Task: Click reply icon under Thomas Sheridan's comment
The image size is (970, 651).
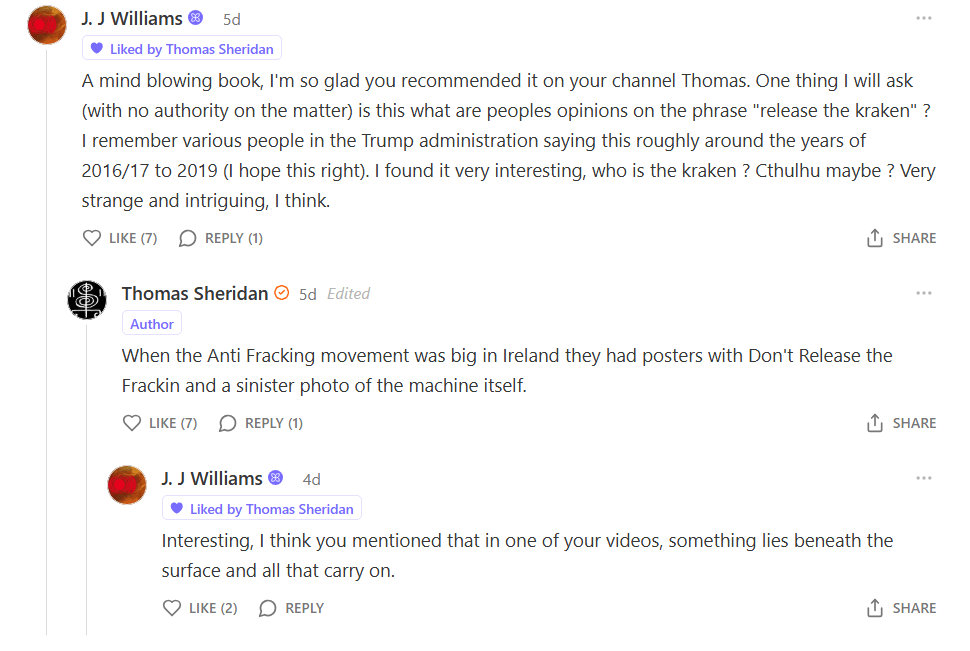Action: click(228, 423)
